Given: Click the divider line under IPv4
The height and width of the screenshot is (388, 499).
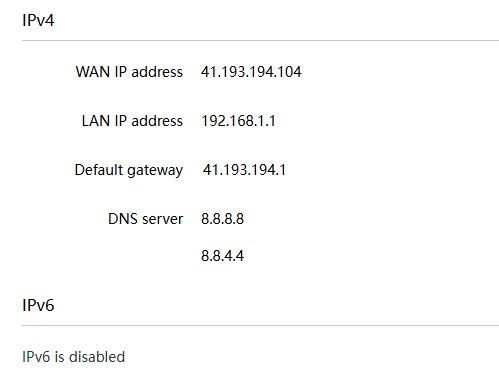Looking at the screenshot, I should point(260,41).
